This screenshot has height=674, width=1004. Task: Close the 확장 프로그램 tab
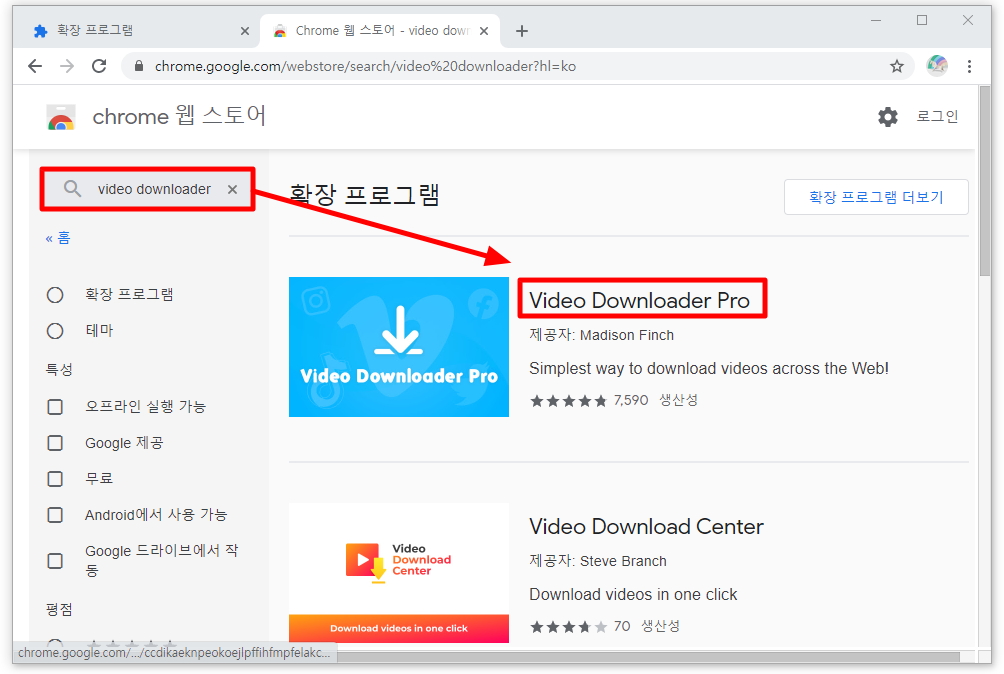tap(245, 31)
